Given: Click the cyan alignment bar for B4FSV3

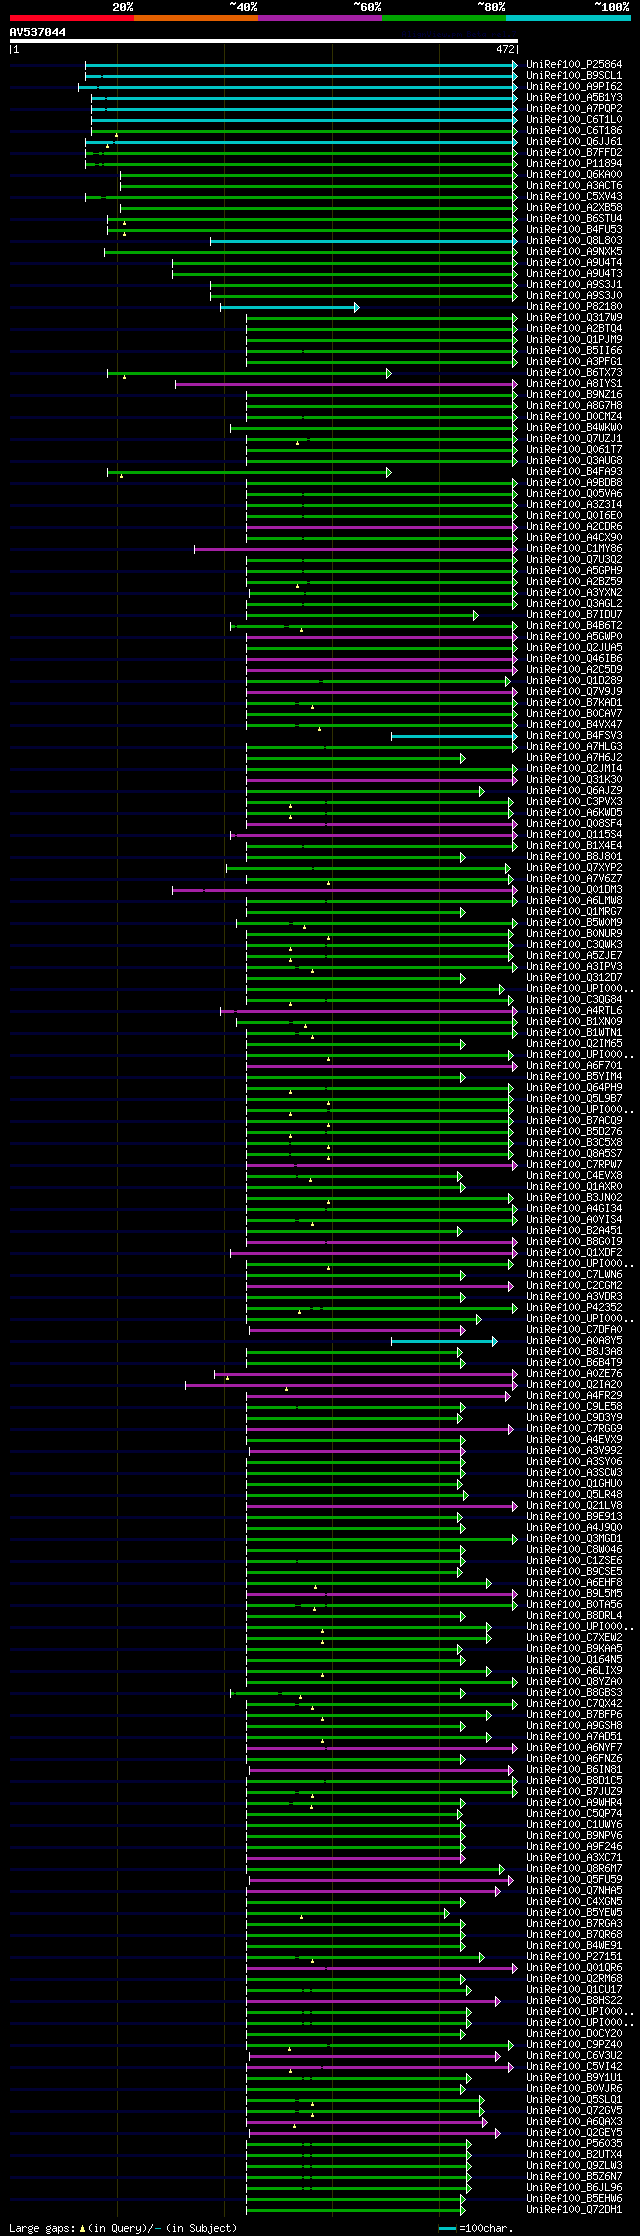Looking at the screenshot, I should [x=454, y=736].
